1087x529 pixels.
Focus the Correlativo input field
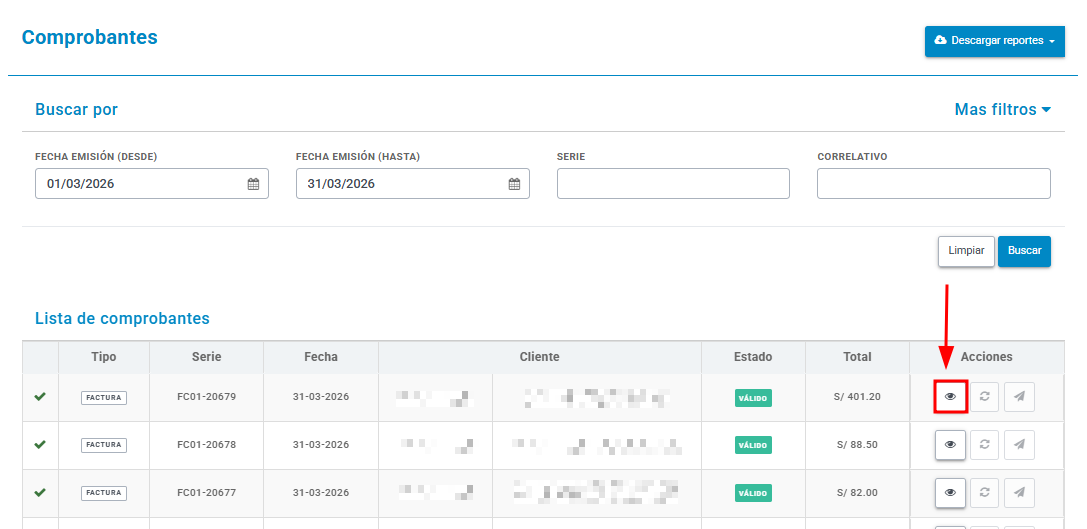coord(934,184)
